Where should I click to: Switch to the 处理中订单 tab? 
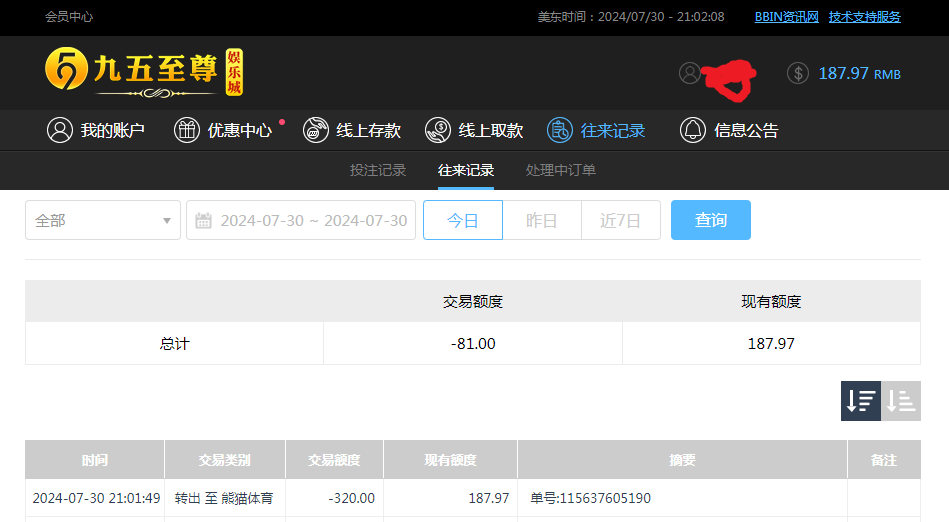[x=560, y=170]
